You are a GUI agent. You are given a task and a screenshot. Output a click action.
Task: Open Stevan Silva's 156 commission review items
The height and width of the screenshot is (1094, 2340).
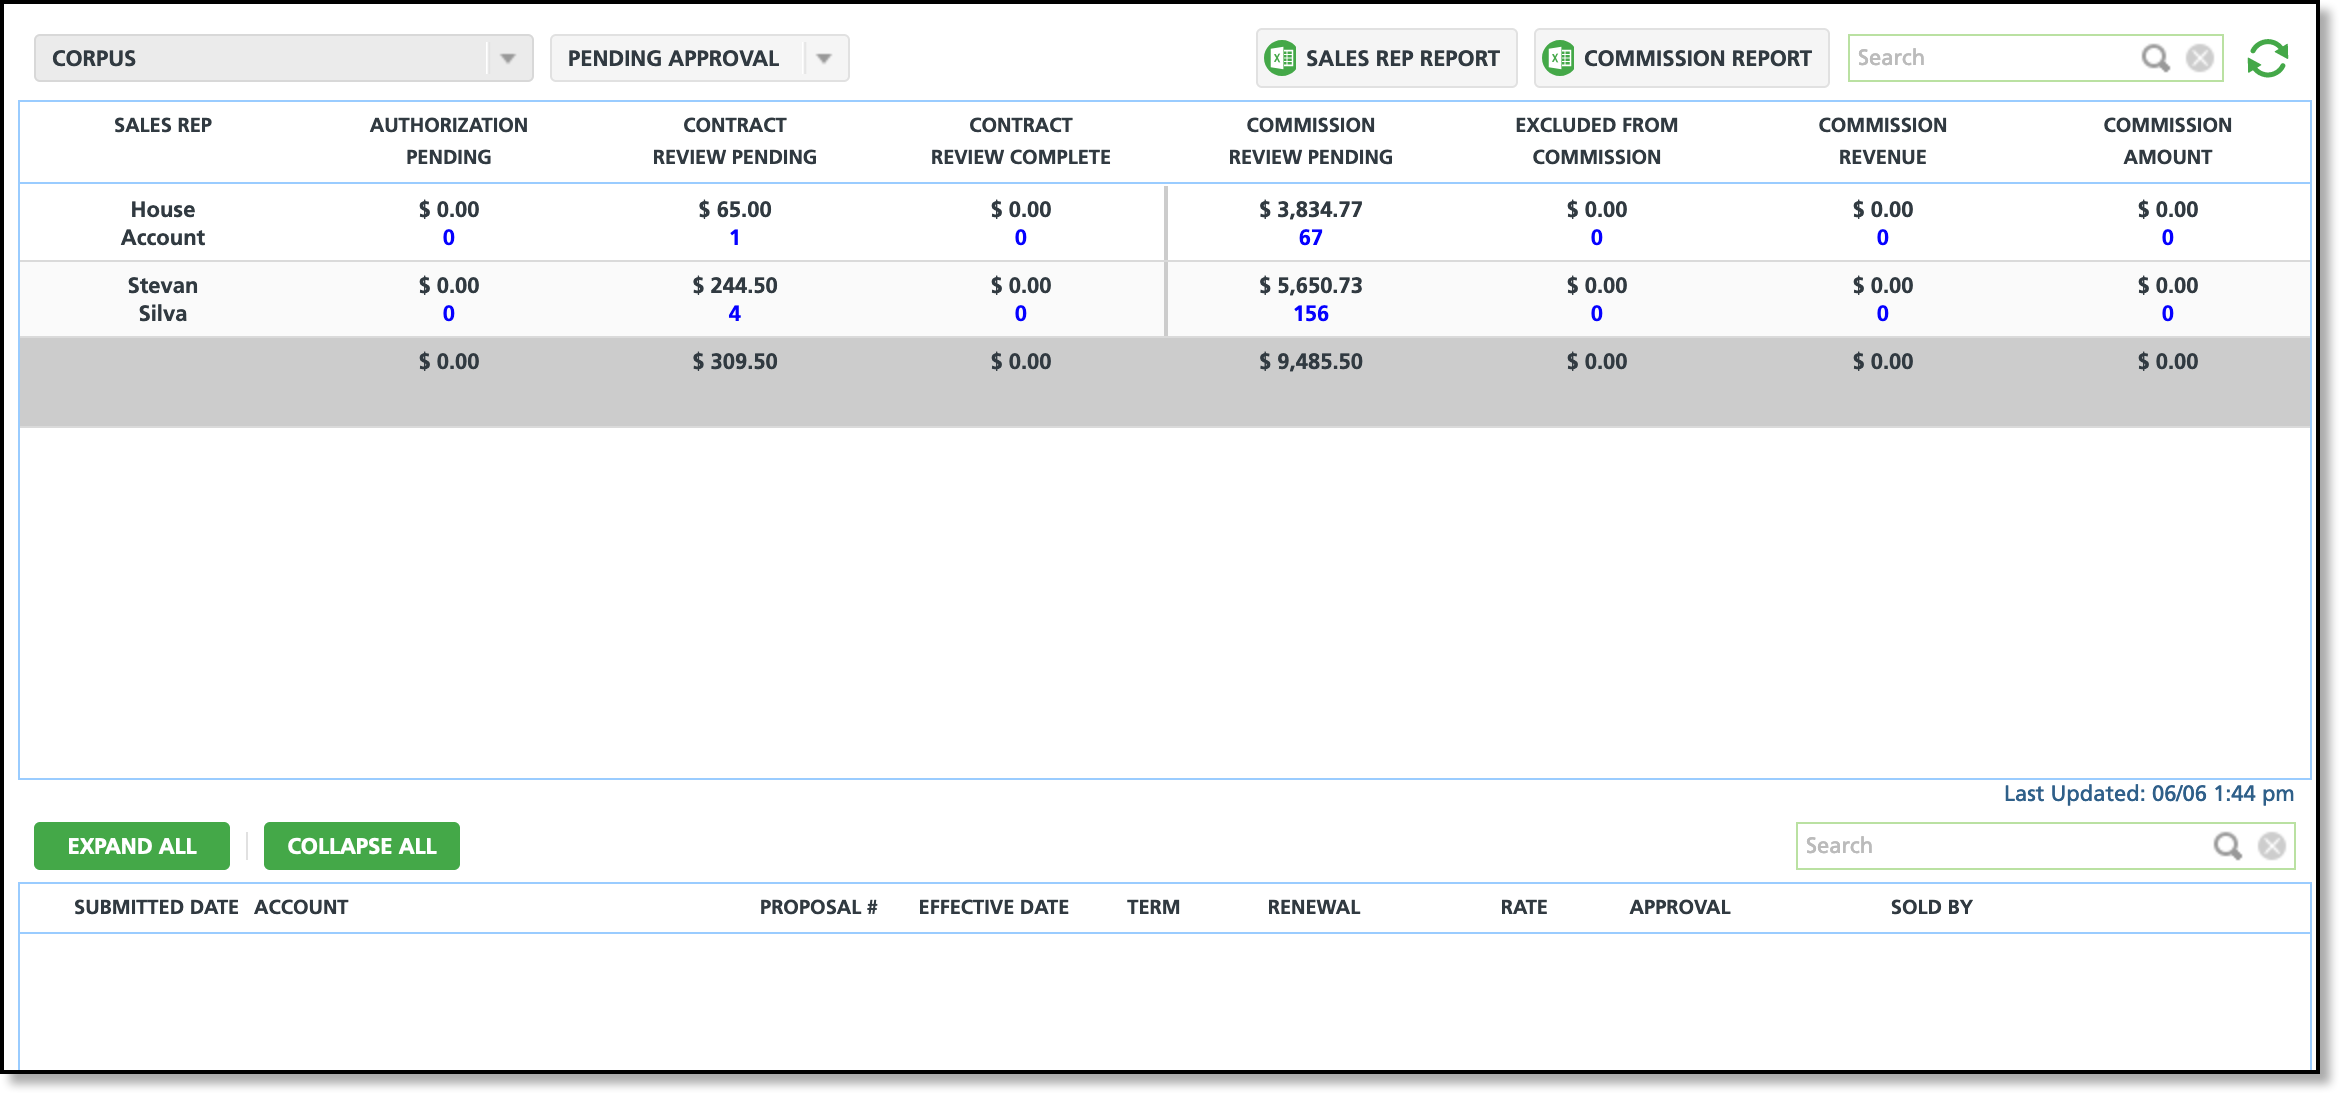(1310, 314)
